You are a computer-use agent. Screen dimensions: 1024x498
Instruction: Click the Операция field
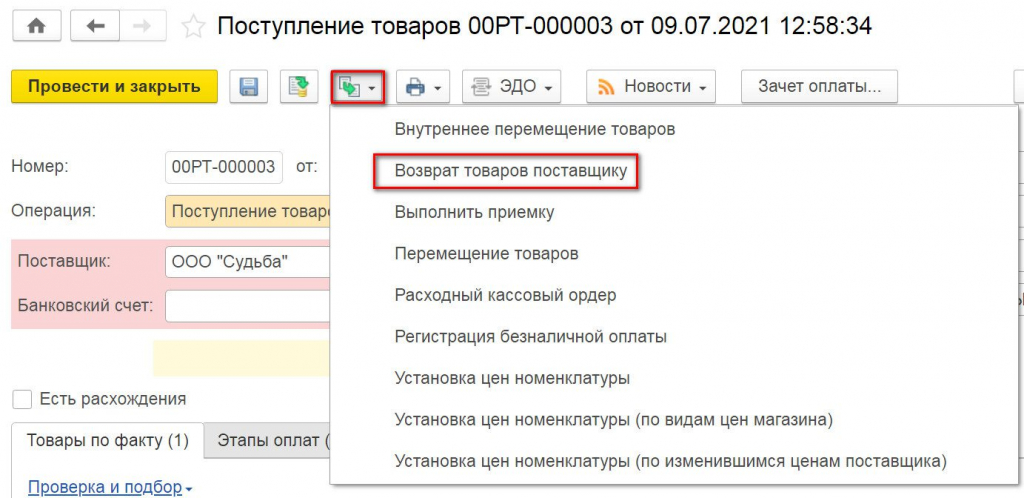[x=248, y=211]
